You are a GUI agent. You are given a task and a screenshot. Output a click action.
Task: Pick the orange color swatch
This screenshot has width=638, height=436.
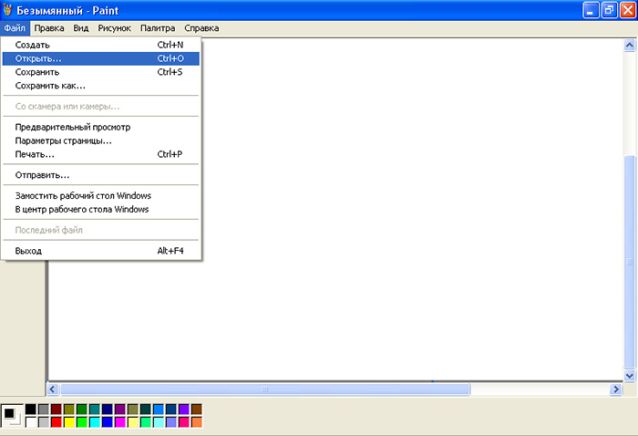pos(196,422)
